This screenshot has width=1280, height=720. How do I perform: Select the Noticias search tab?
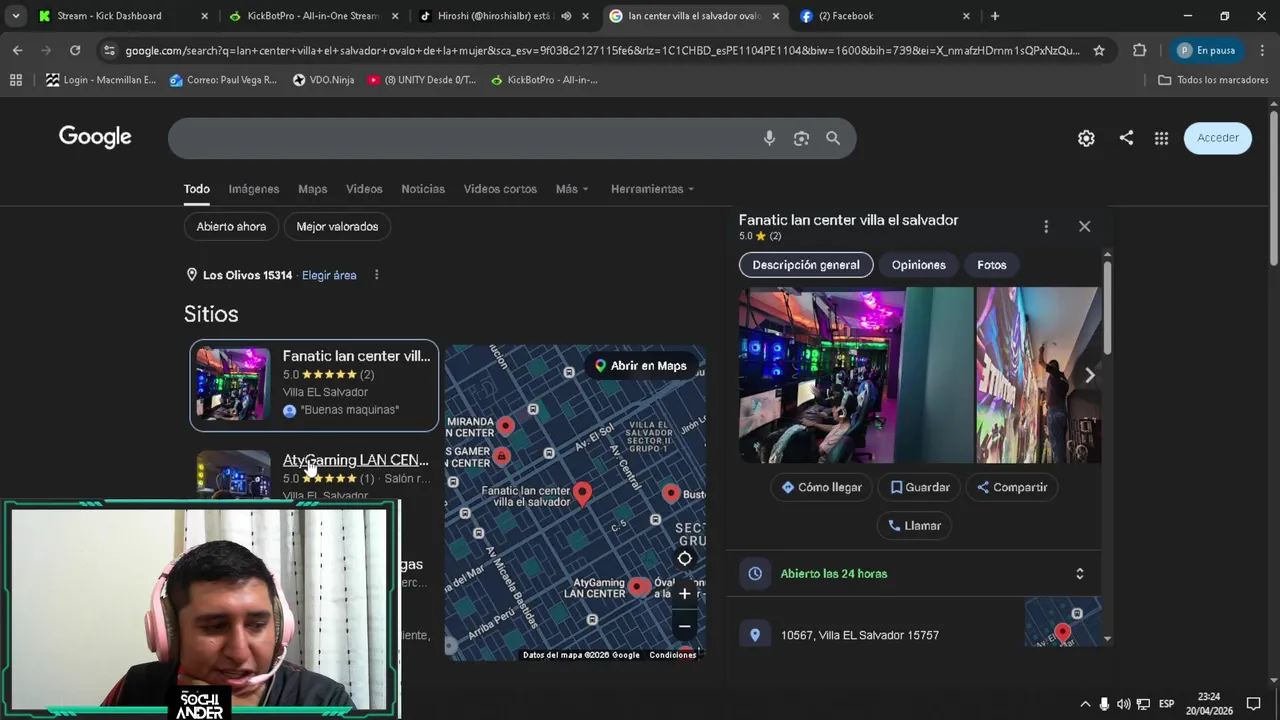[x=423, y=189]
